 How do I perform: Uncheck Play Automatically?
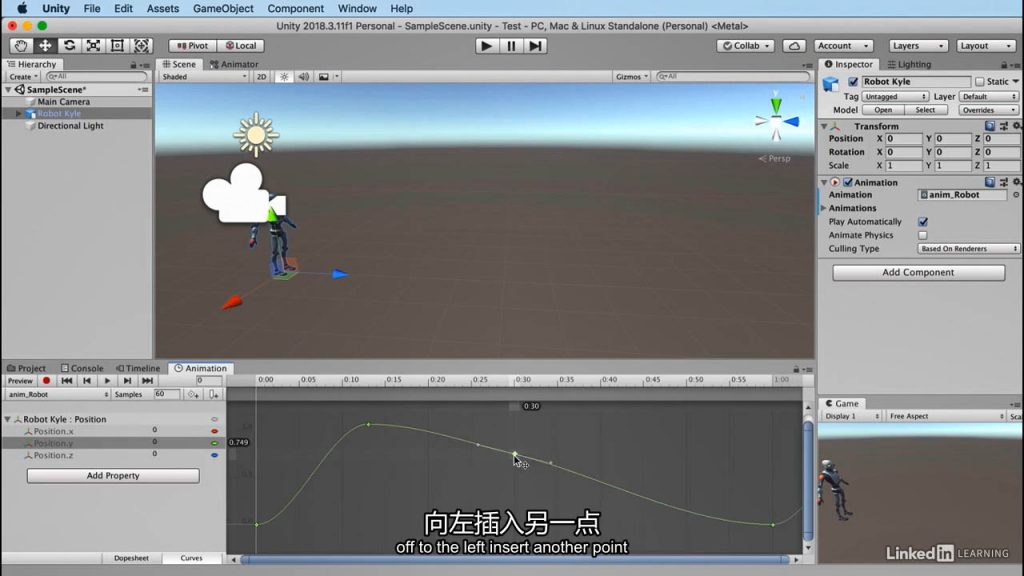click(923, 222)
